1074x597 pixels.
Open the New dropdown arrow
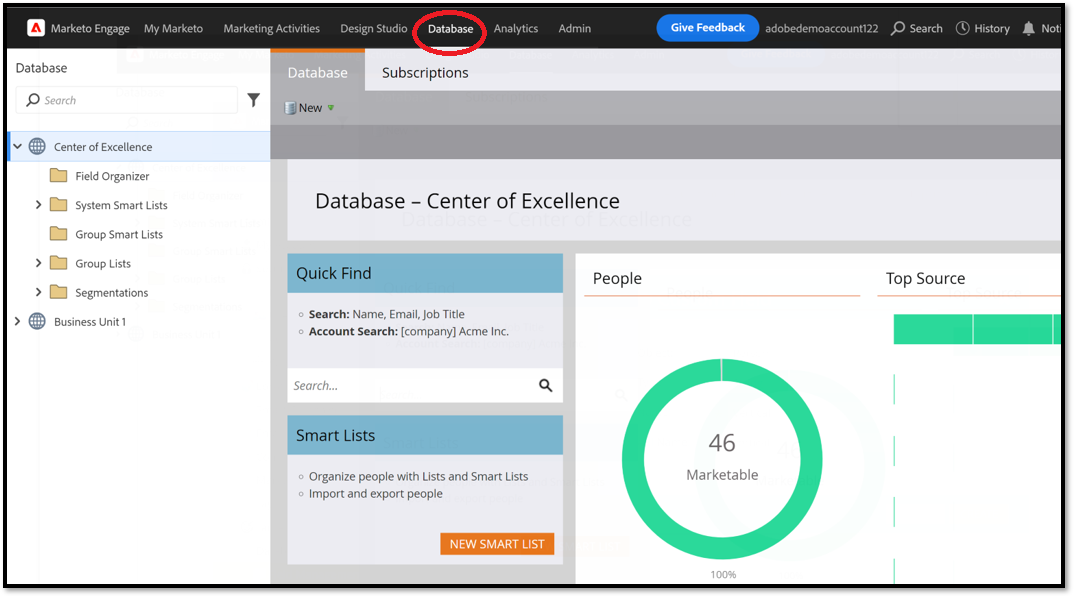(331, 108)
